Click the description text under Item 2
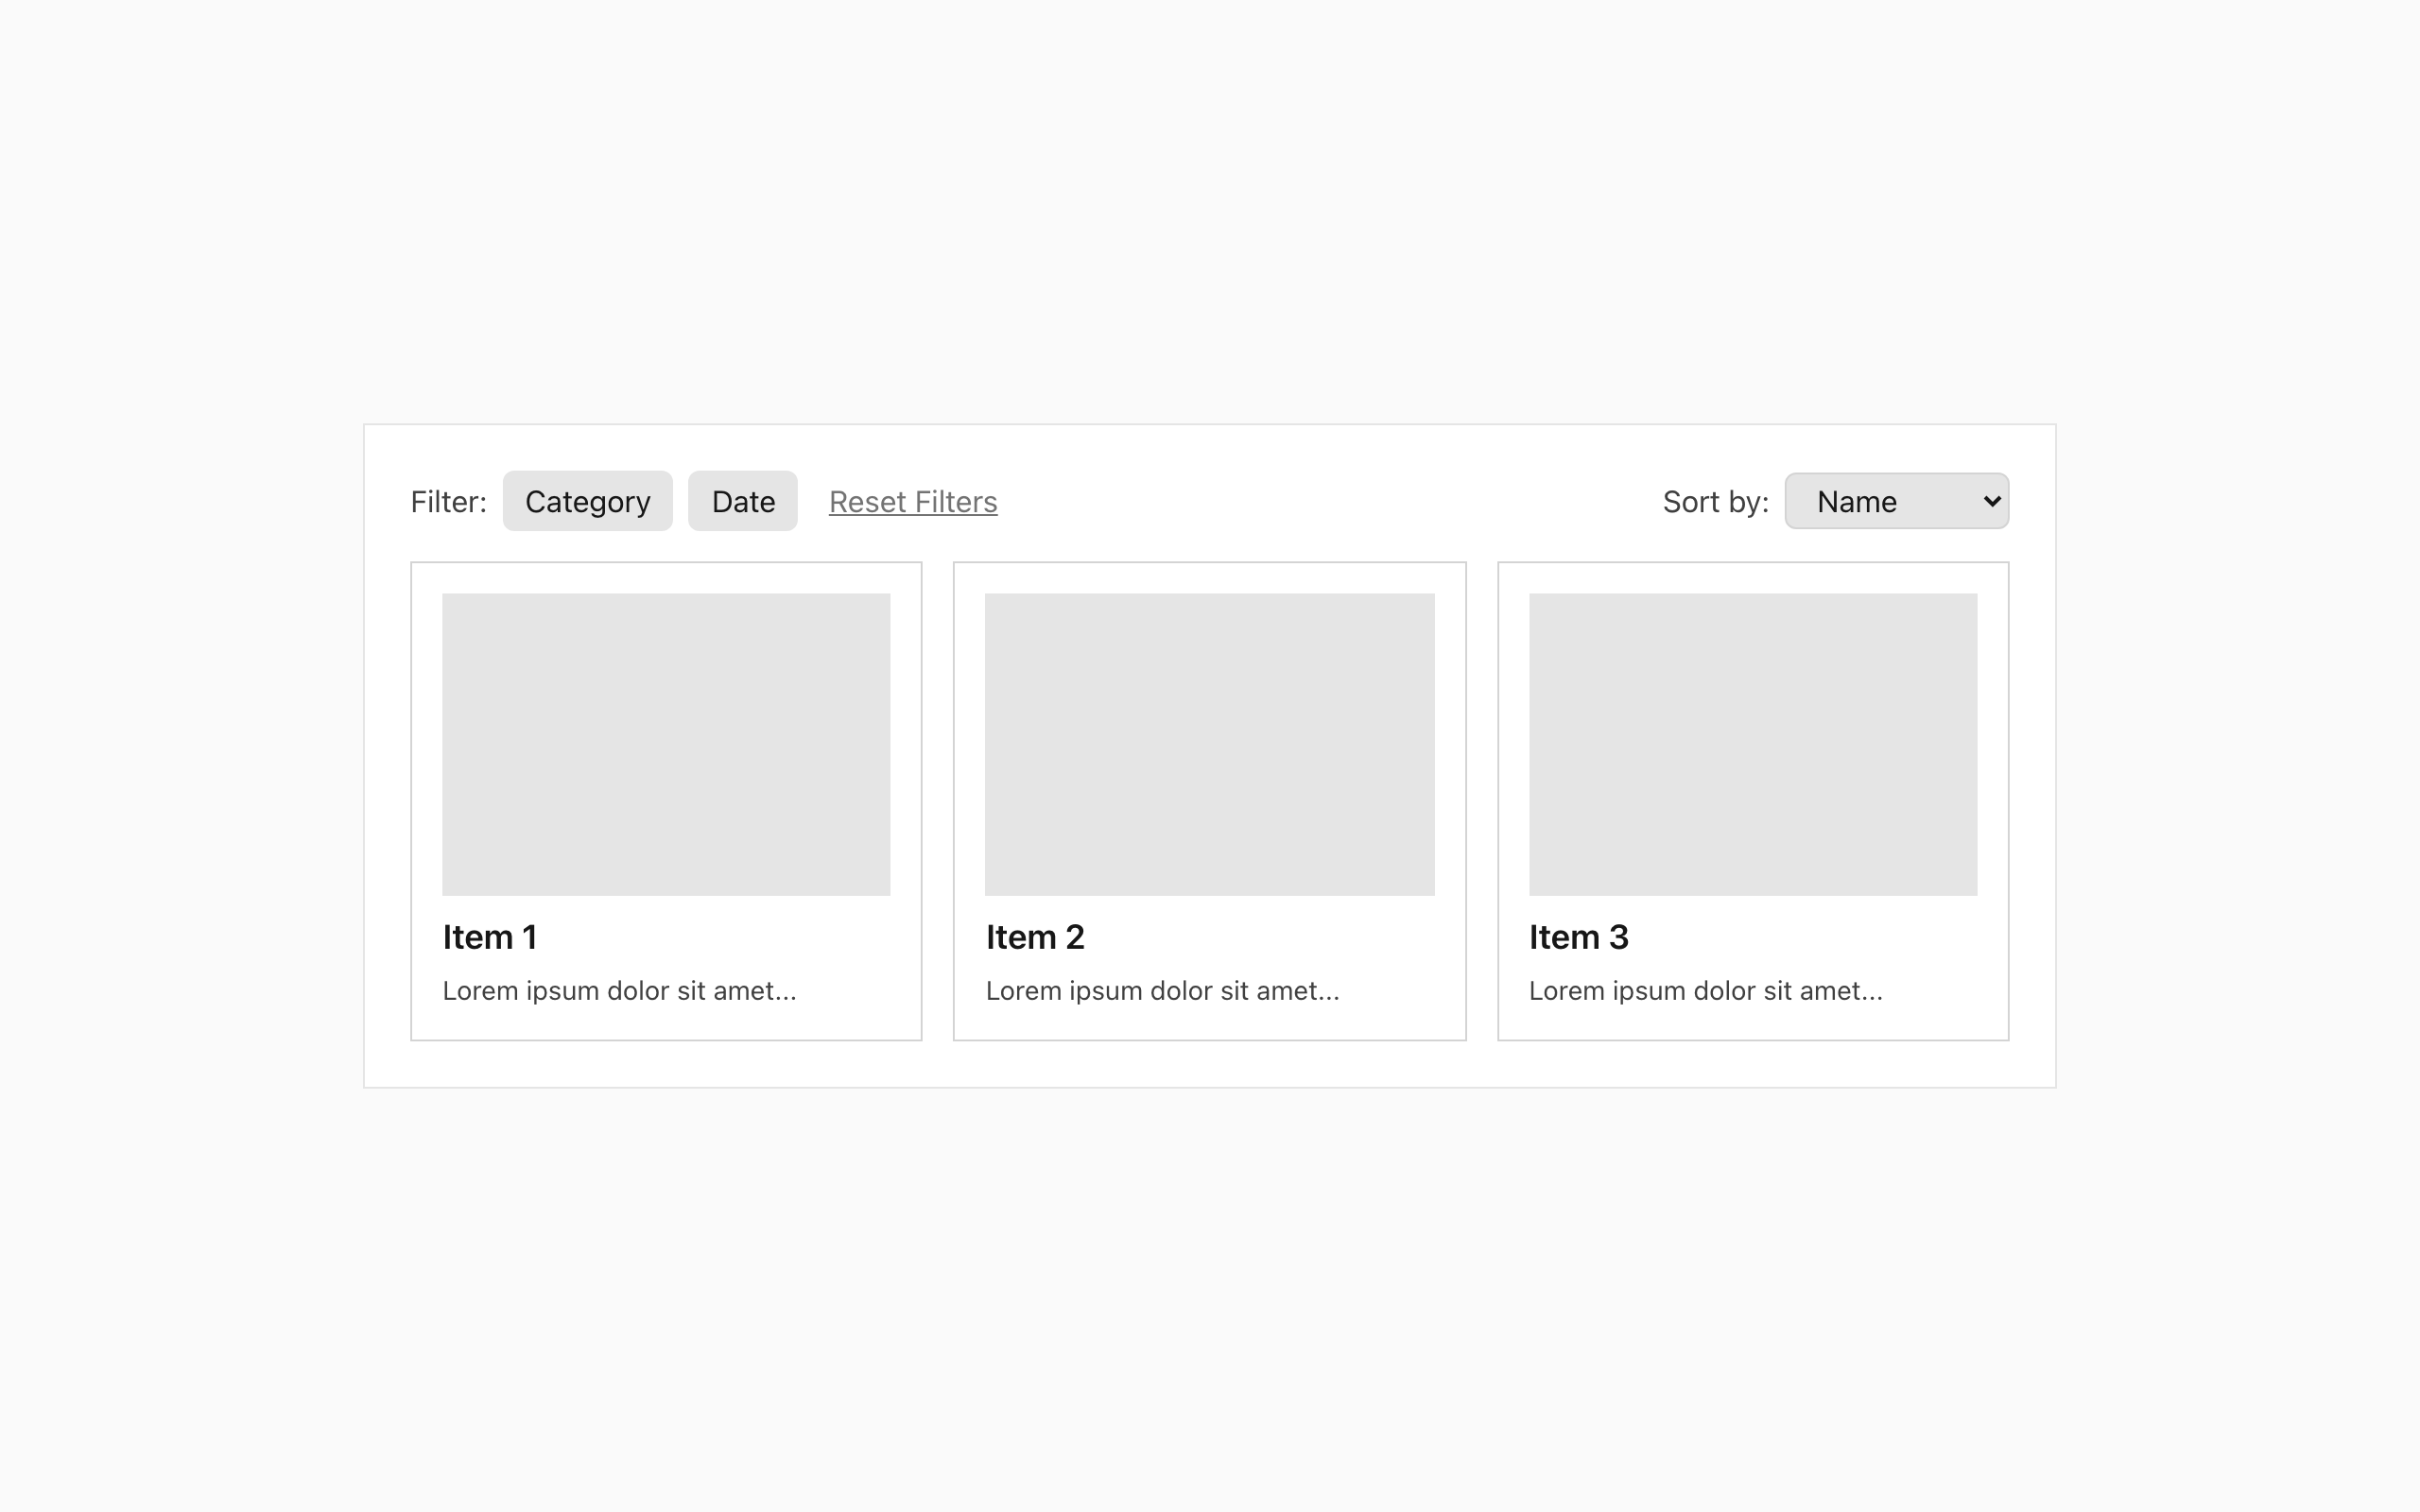 [x=1162, y=991]
